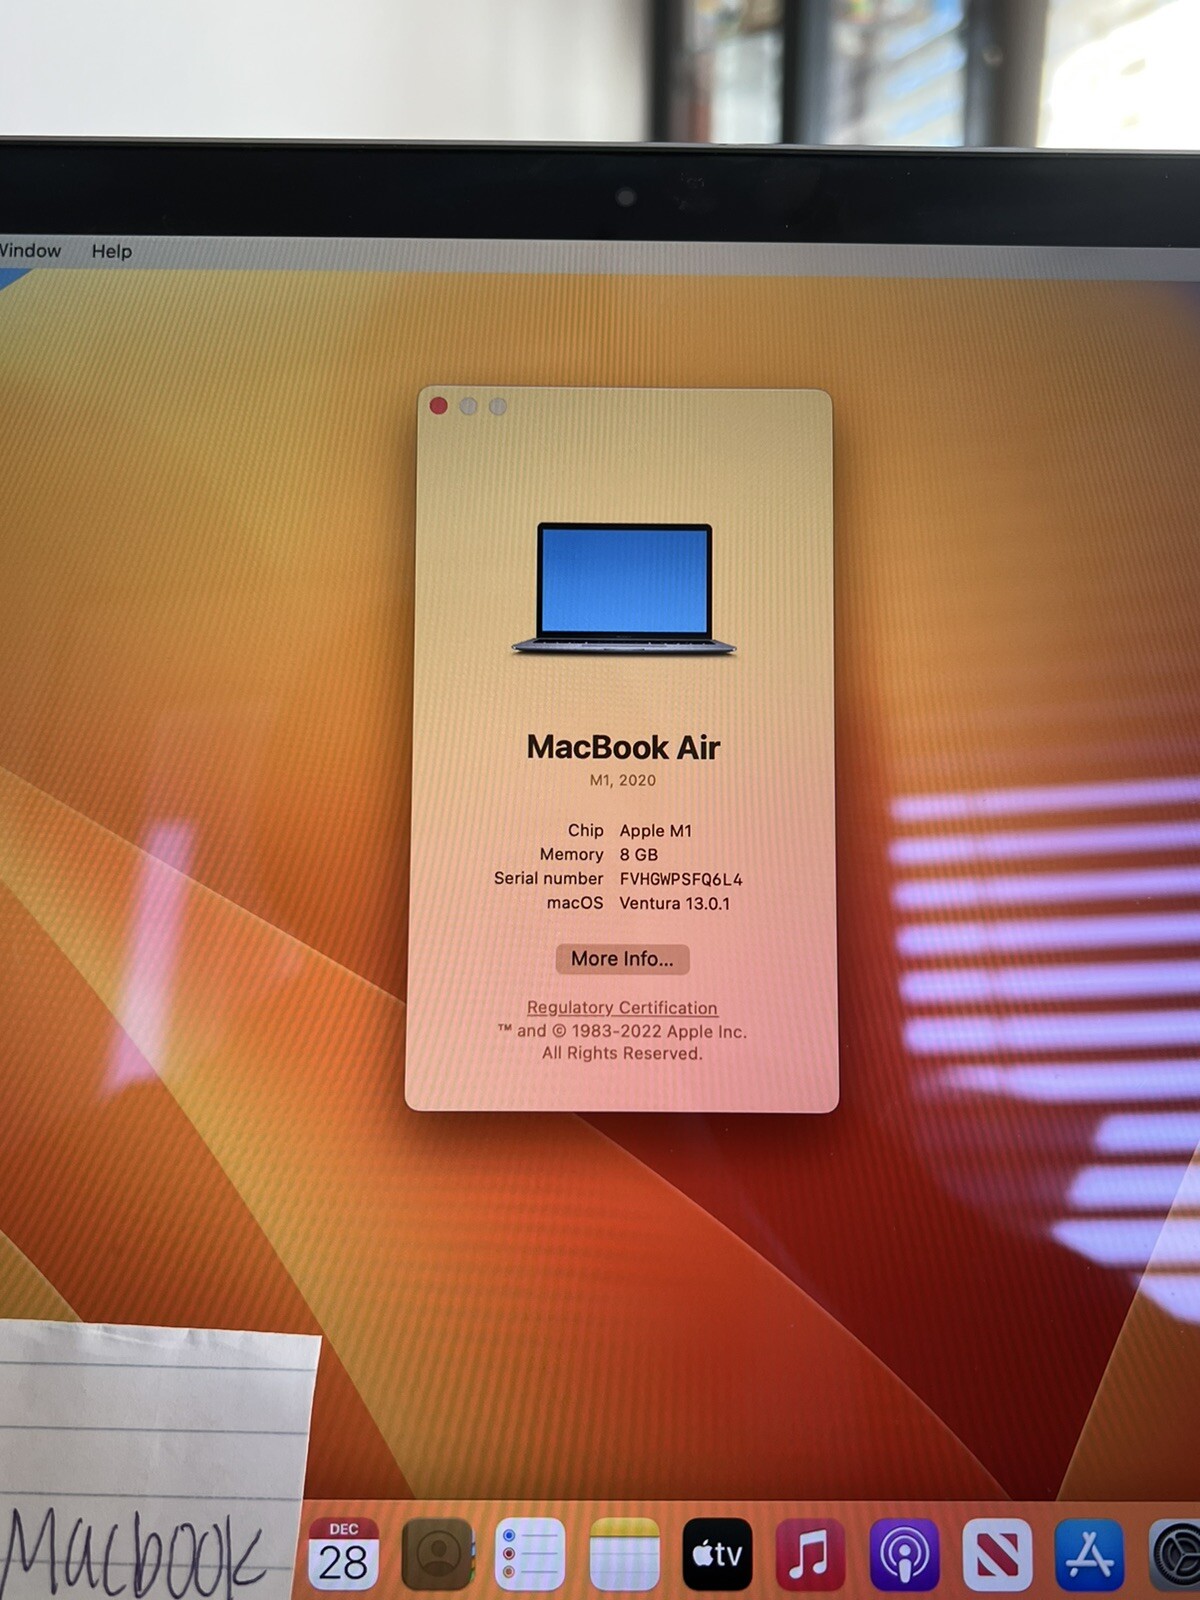Click the MacBook Air title text
This screenshot has width=1200, height=1600.
coord(623,747)
